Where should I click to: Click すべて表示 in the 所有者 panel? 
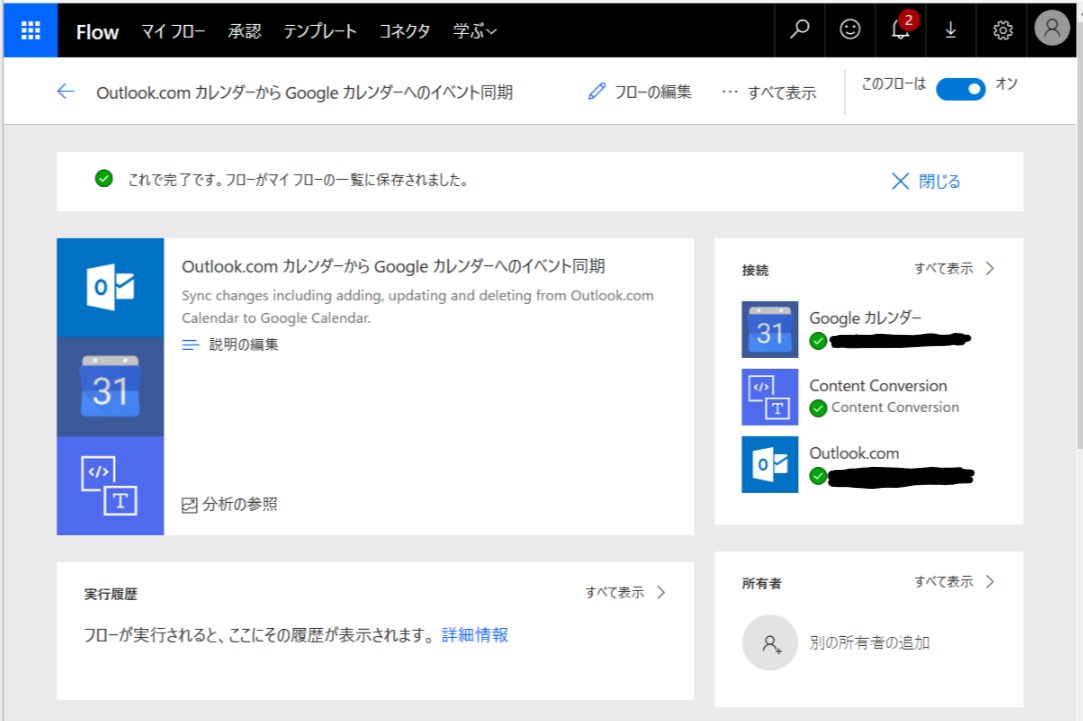943,581
